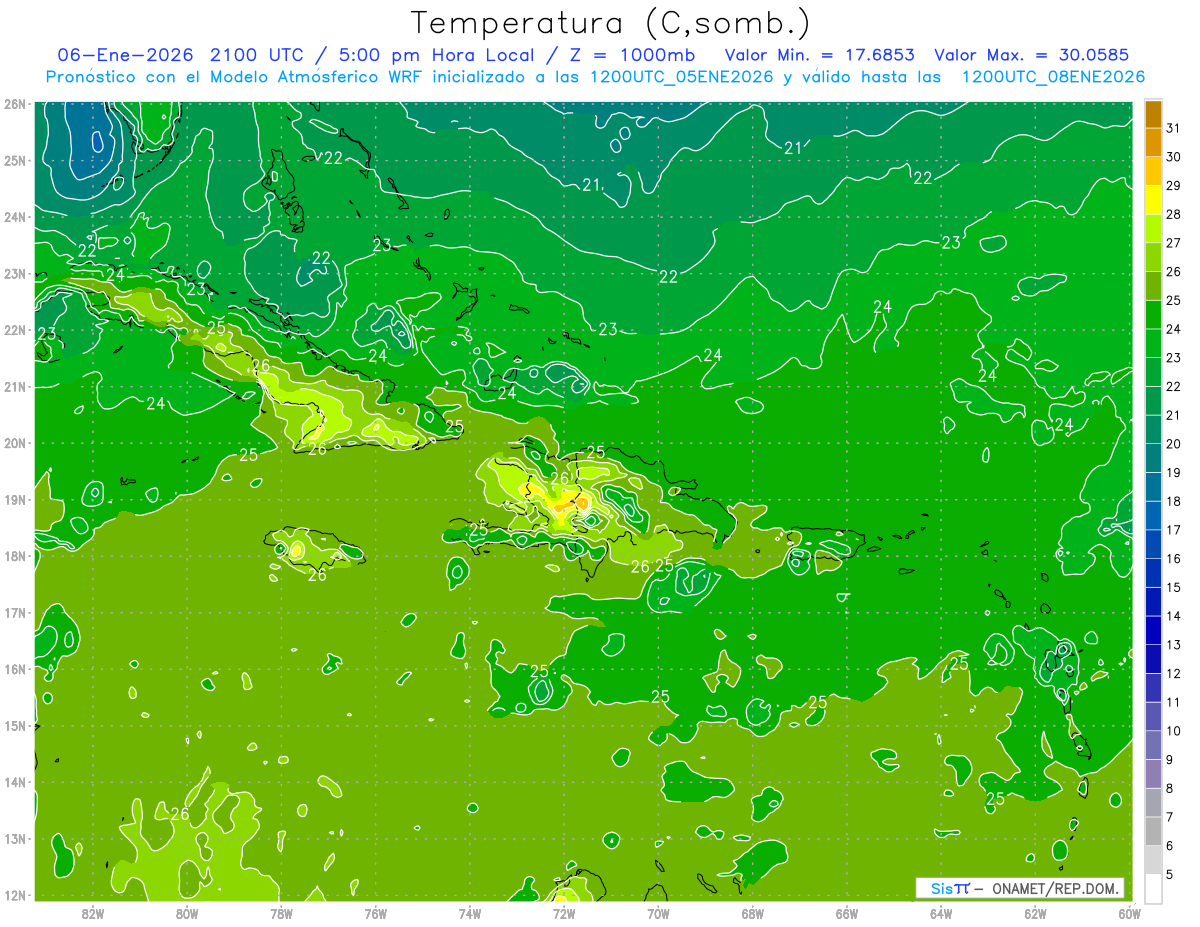Image resolution: width=1200 pixels, height=927 pixels.
Task: Click legend scale value 28
Action: [1173, 214]
